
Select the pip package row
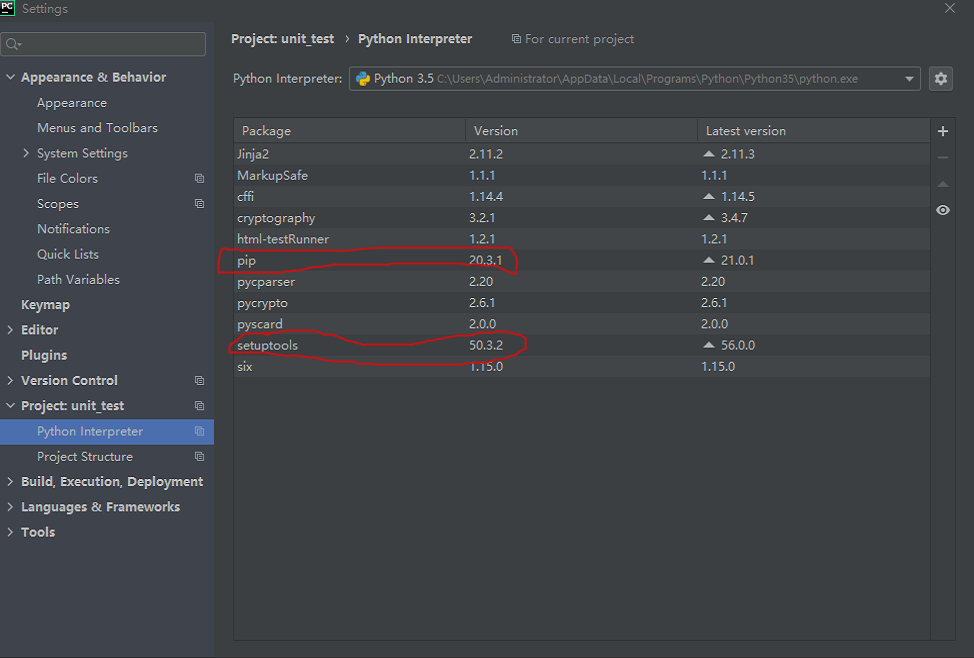pos(581,260)
